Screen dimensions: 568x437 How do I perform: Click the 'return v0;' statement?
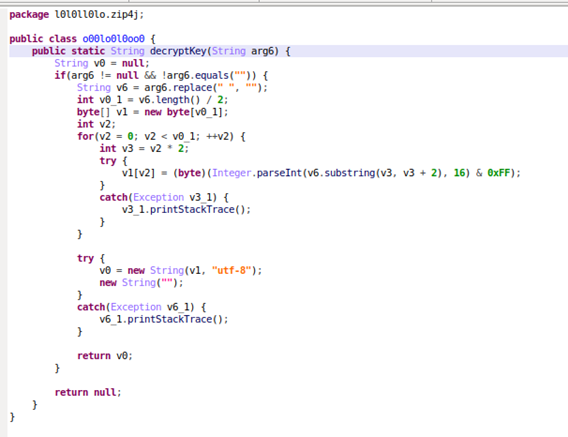tap(105, 356)
